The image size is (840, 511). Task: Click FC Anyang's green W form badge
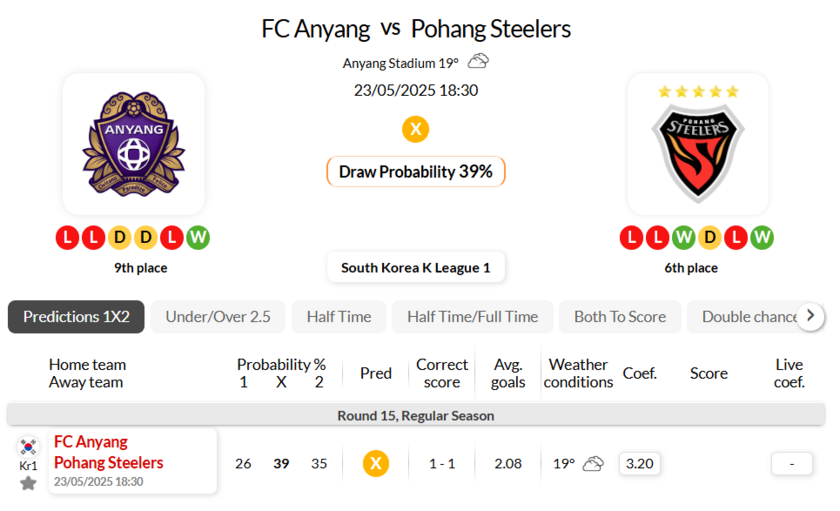pyautogui.click(x=198, y=238)
